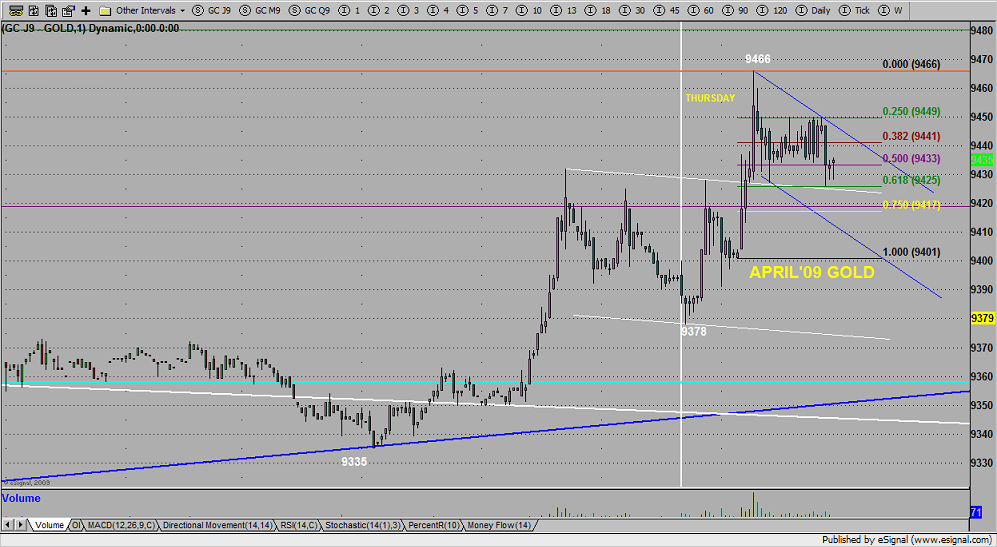Image resolution: width=997 pixels, height=547 pixels.
Task: Click the yellow glasses toolbar icon
Action: pyautogui.click(x=17, y=11)
